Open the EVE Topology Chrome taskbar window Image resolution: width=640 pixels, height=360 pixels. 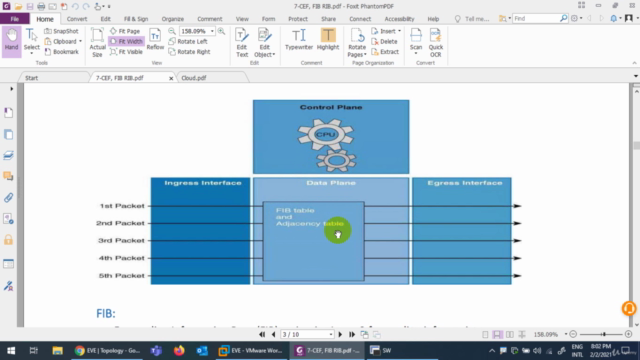[107, 351]
